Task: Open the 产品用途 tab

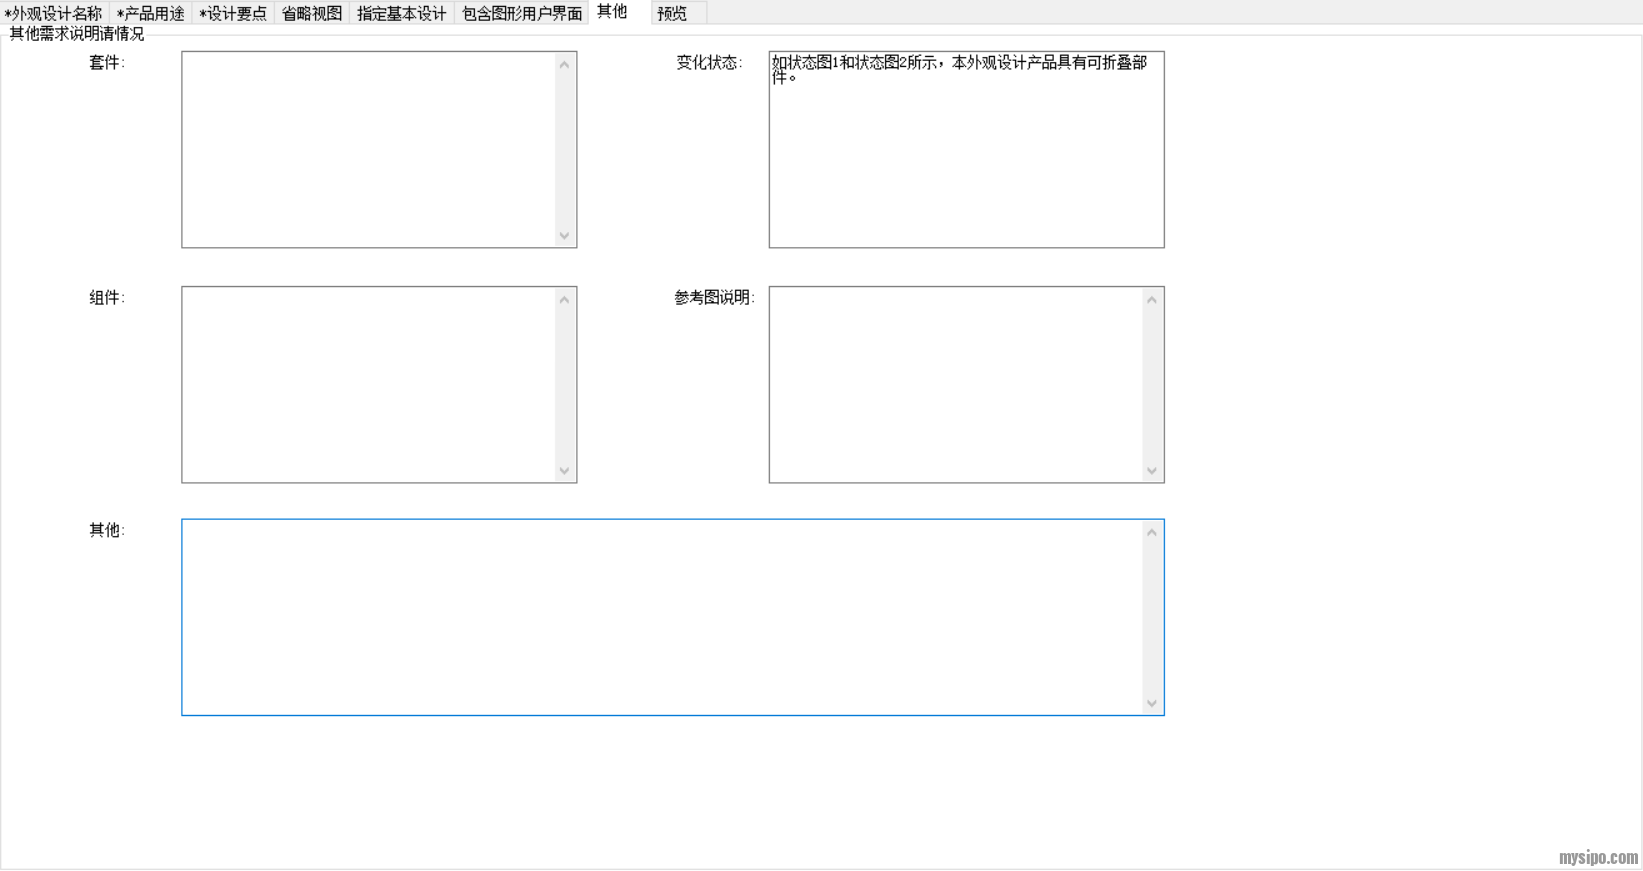Action: coord(150,13)
